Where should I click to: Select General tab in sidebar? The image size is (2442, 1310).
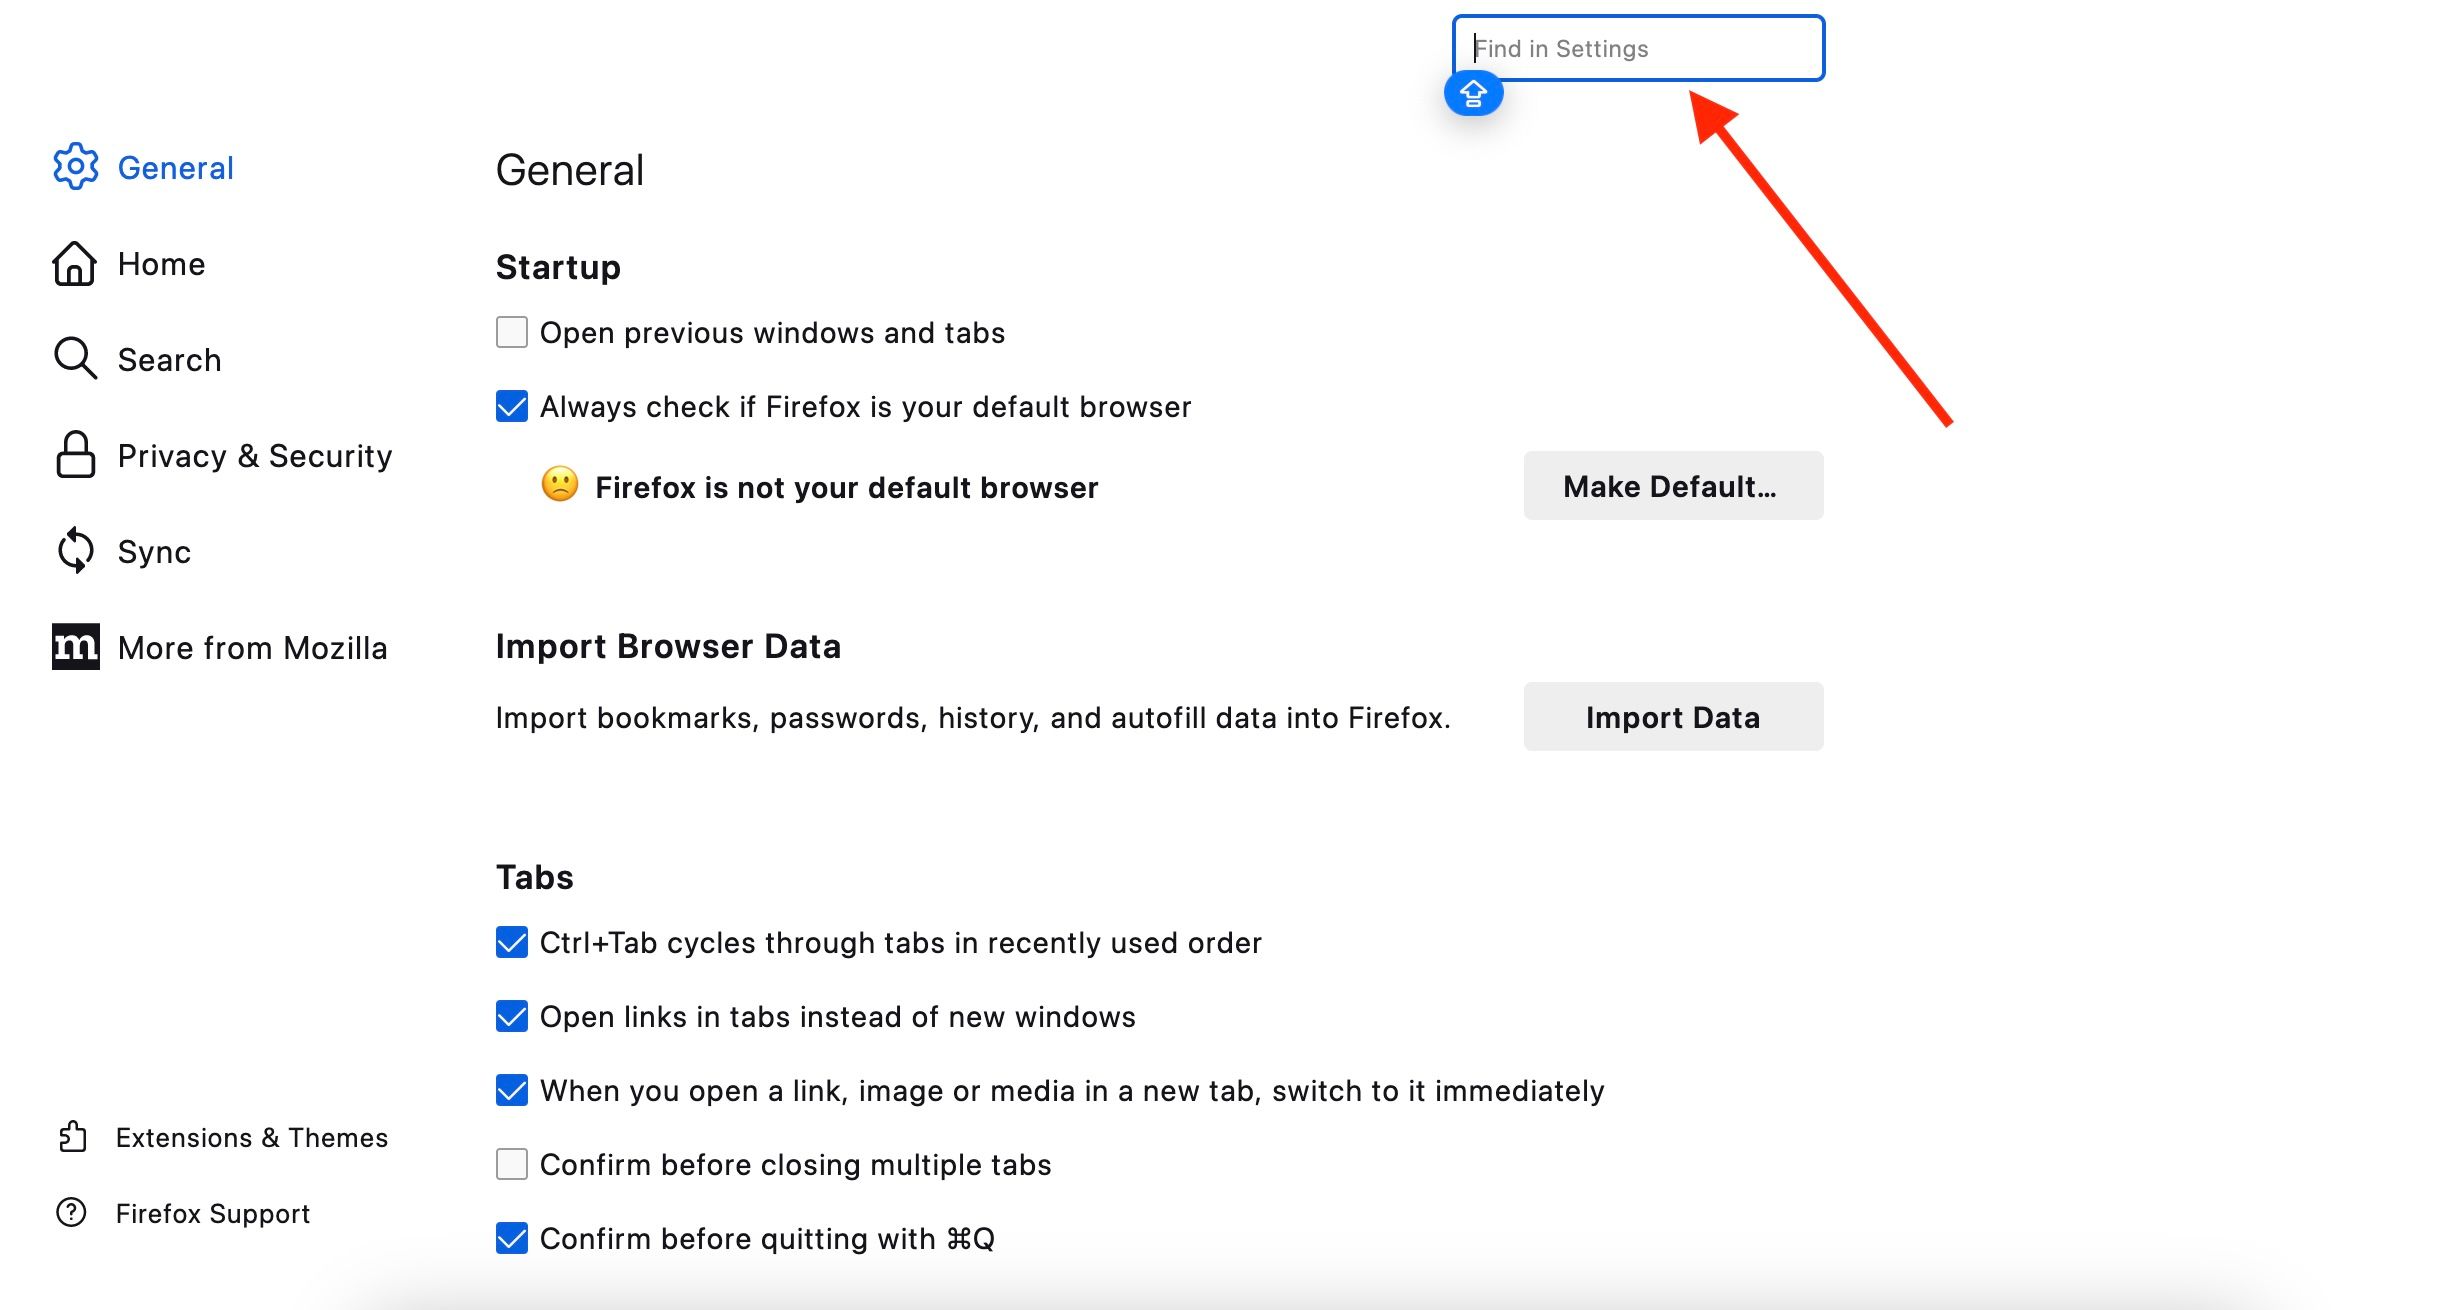pyautogui.click(x=176, y=166)
